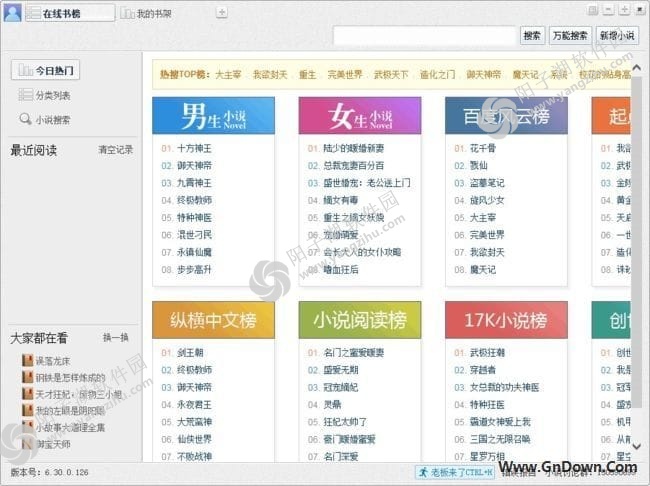Open novel 名门之蜜爱暖妻
Image resolution: width=650 pixels, height=486 pixels.
click(354, 352)
